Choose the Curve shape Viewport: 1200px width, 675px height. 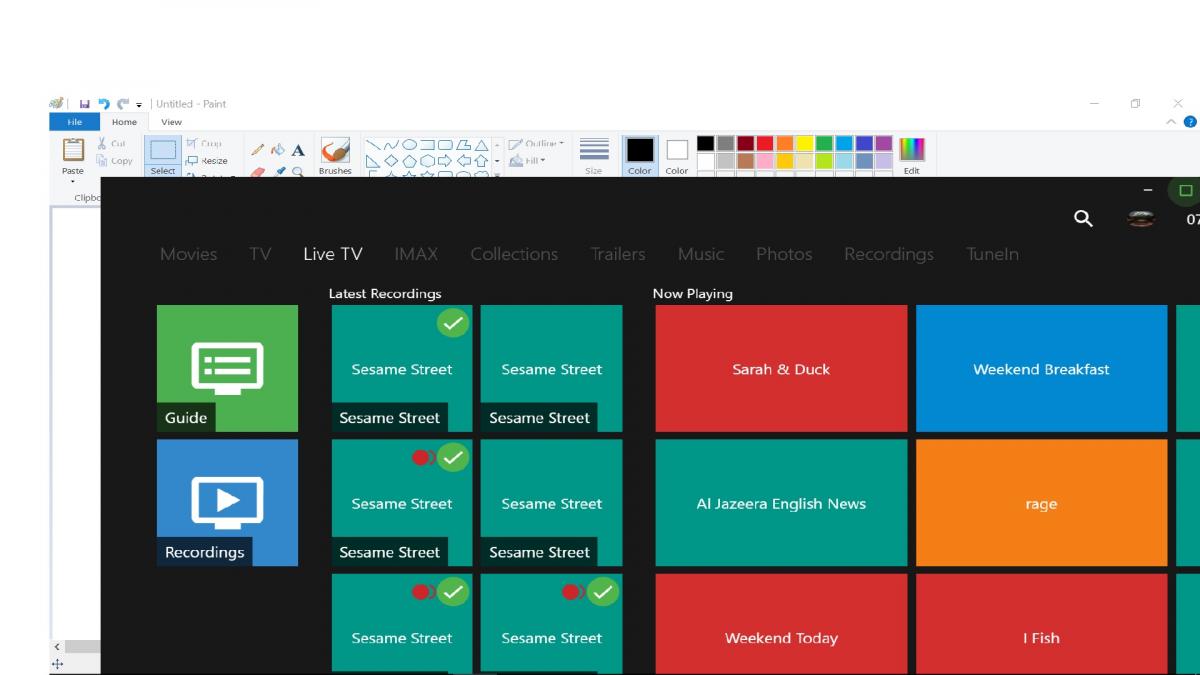(x=391, y=145)
